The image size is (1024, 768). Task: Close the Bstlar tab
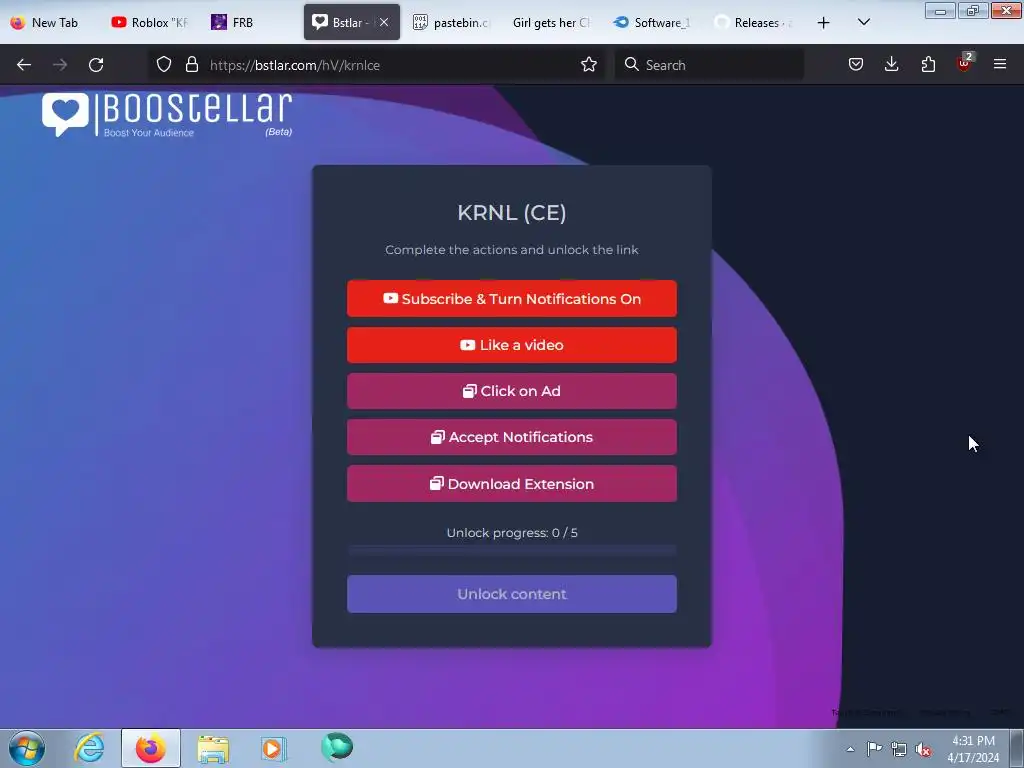pos(384,22)
